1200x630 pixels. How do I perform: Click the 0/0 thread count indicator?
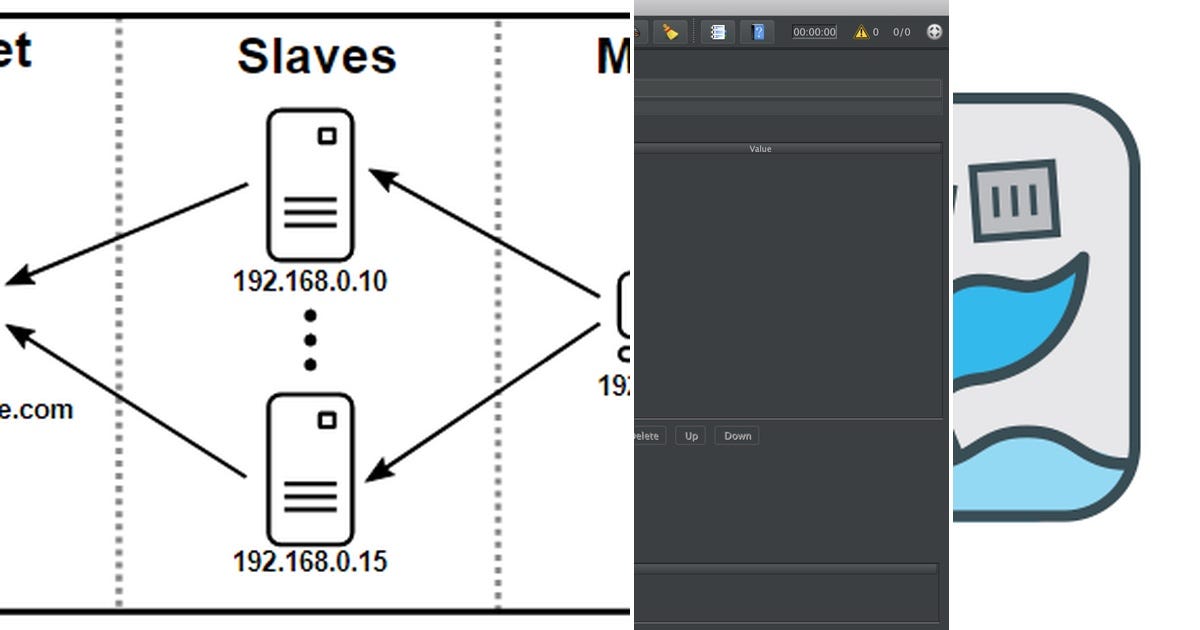(902, 32)
